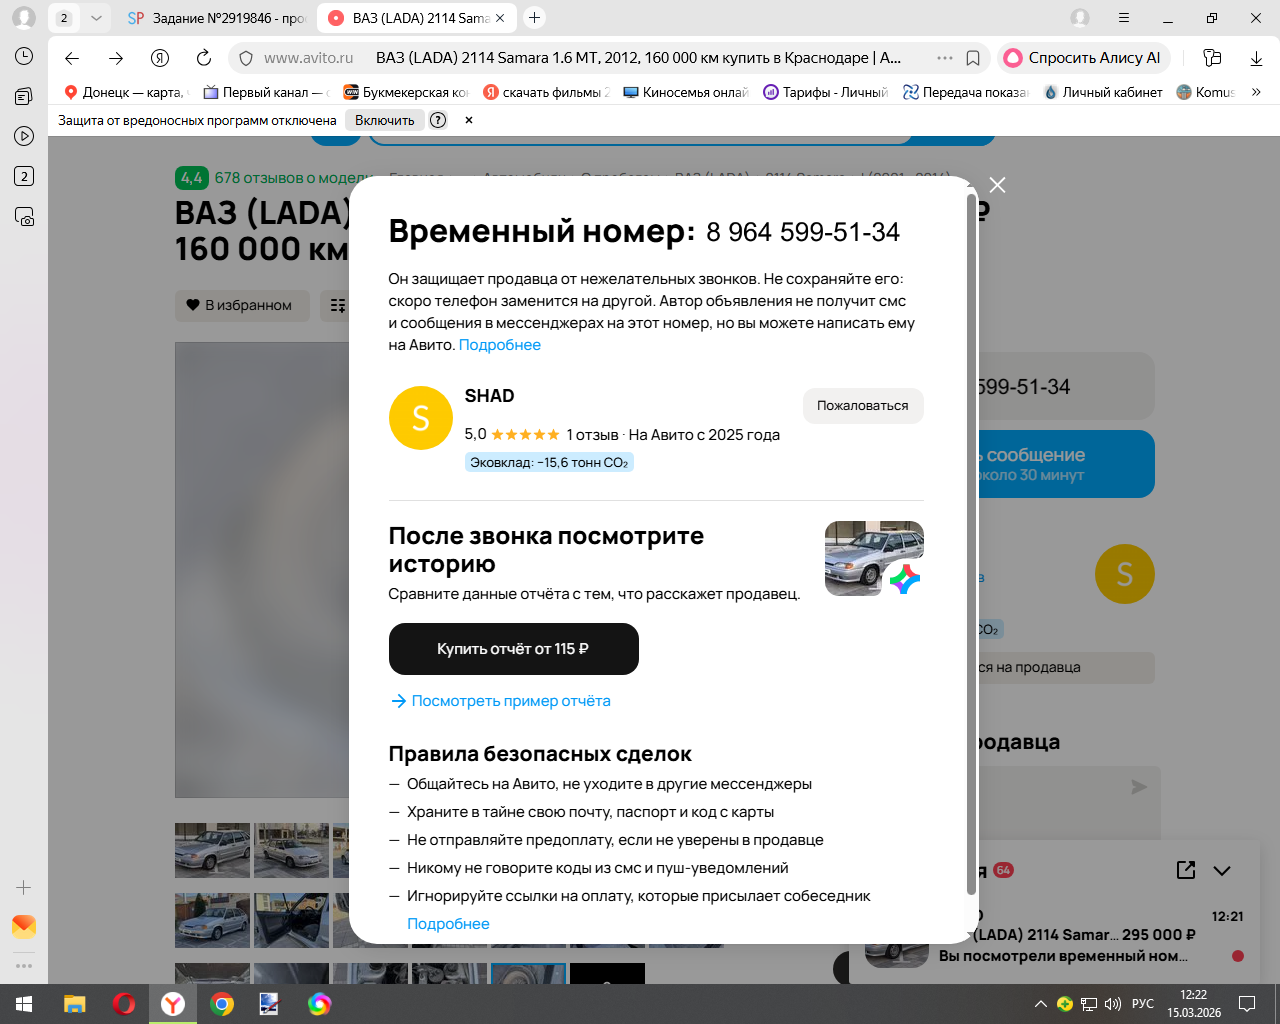Click the Спросить Алису AI button
1280x1024 pixels.
point(1084,58)
